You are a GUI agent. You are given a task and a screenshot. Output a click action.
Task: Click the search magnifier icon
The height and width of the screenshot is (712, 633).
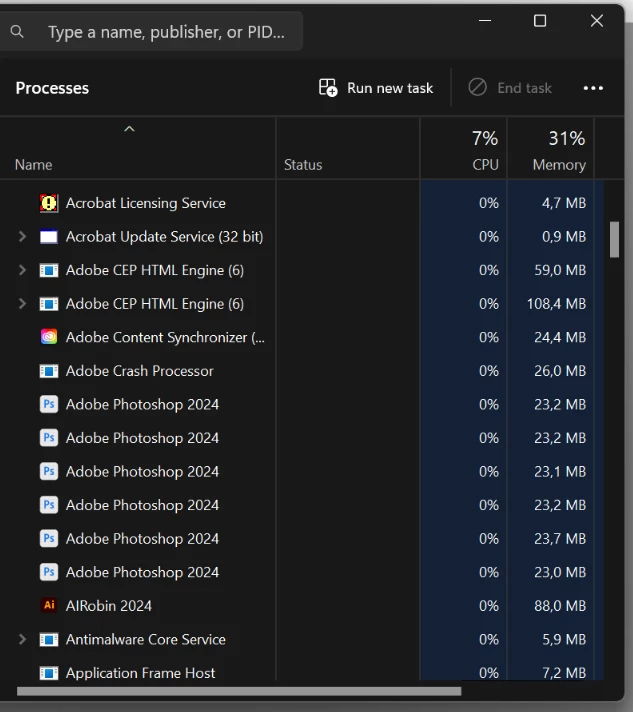[17, 31]
